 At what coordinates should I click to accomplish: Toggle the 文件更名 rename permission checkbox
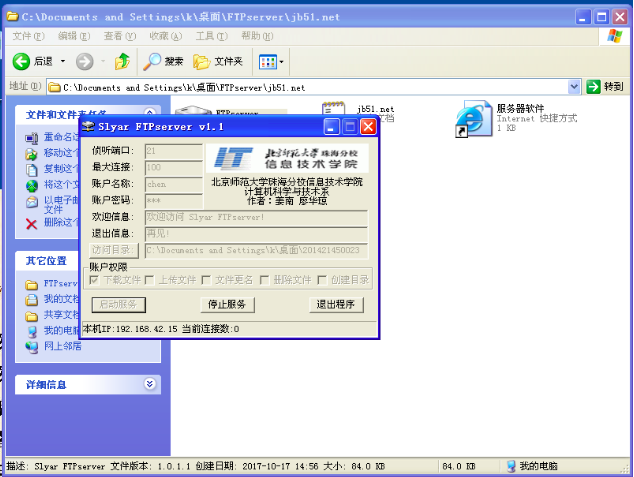pyautogui.click(x=206, y=280)
